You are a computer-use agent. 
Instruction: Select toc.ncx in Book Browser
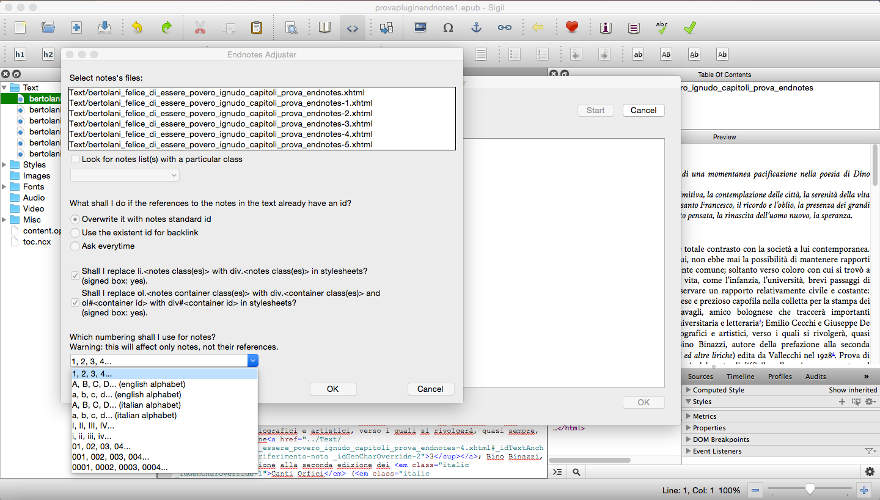(x=36, y=242)
